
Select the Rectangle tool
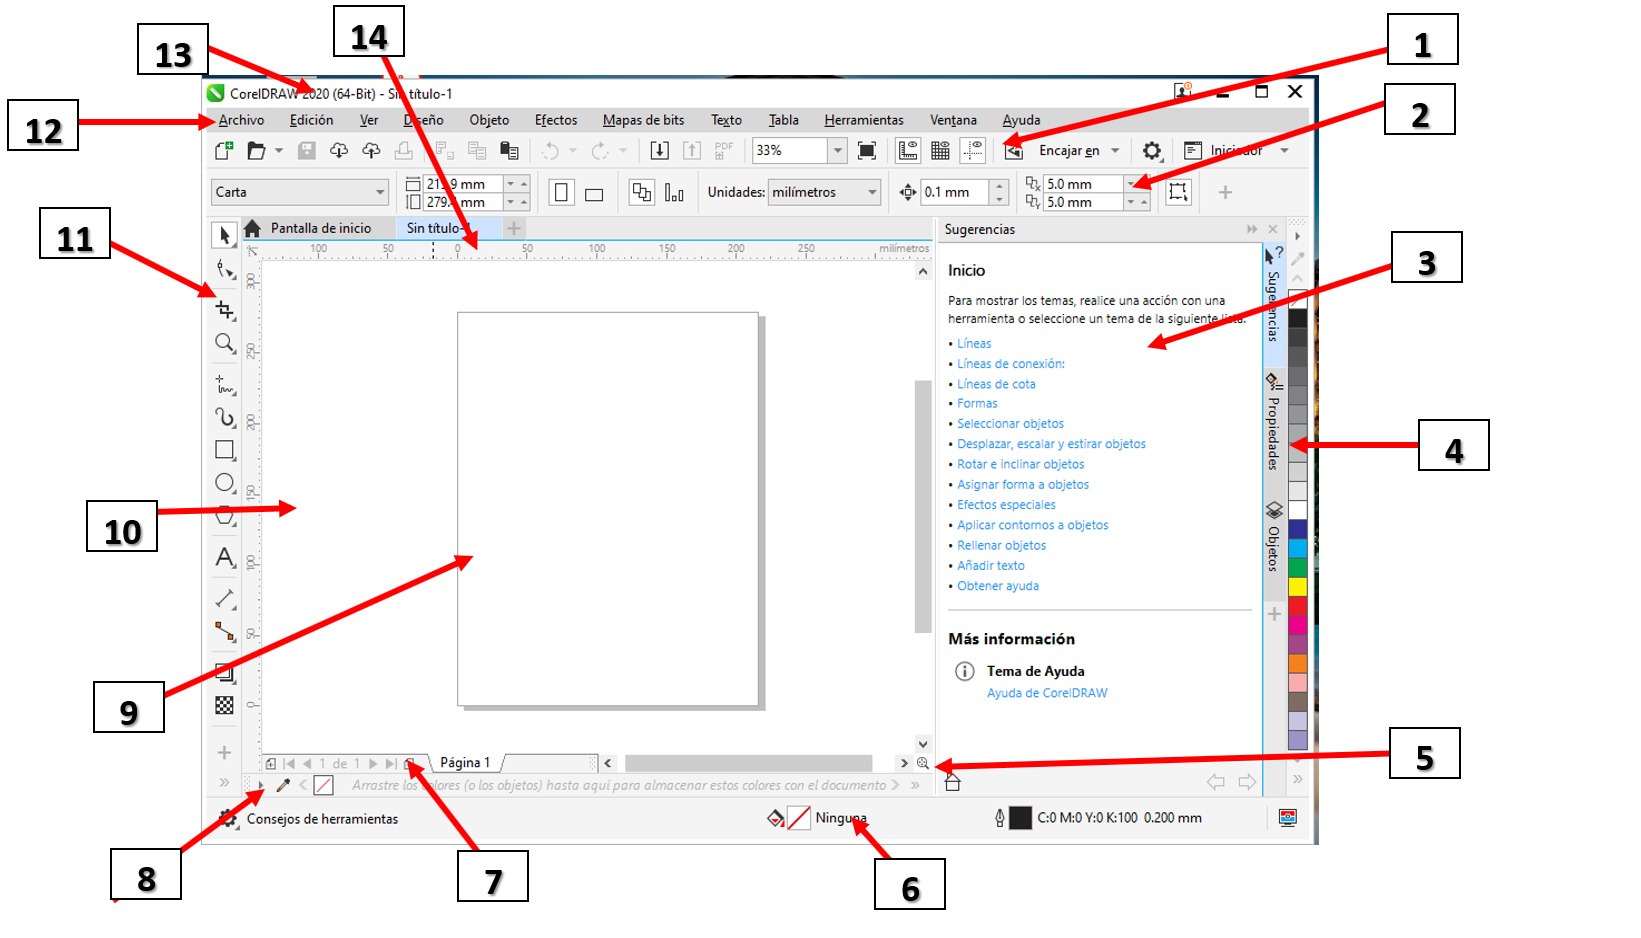click(225, 450)
